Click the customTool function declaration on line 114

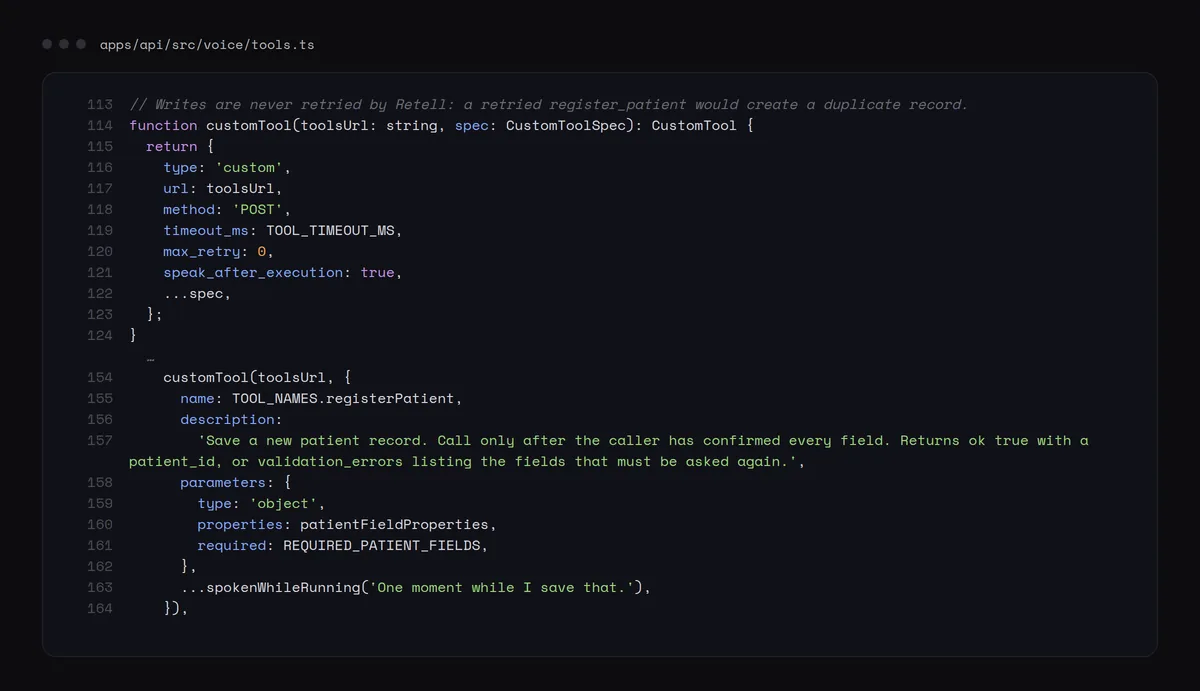click(441, 125)
